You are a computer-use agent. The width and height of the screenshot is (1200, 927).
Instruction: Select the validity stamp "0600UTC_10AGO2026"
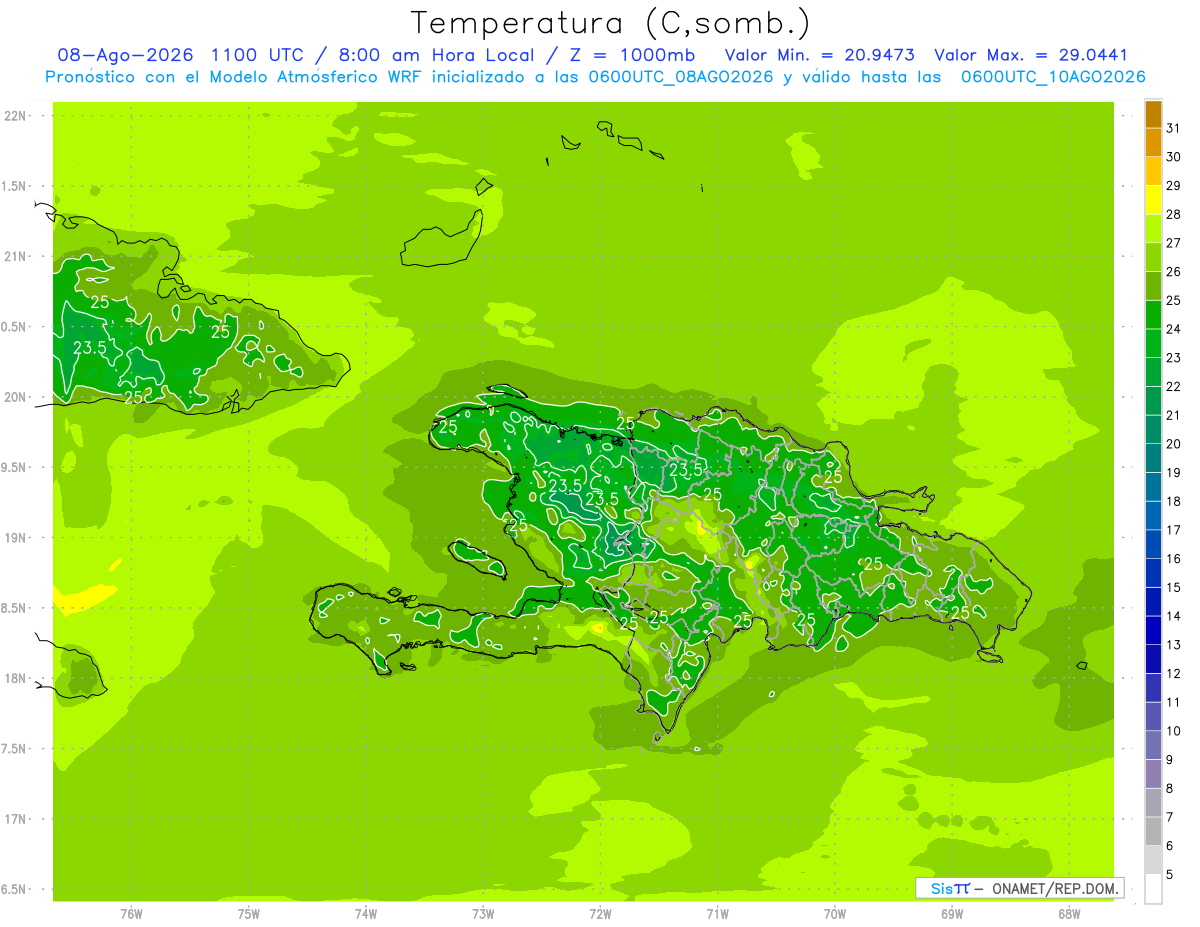point(1053,77)
